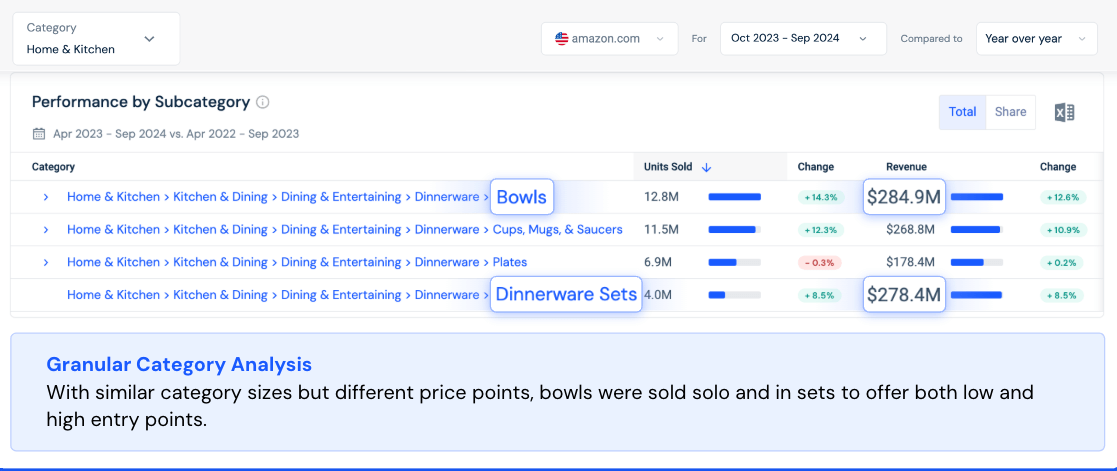1117x471 pixels.
Task: Click the Category column header
Action: (53, 167)
